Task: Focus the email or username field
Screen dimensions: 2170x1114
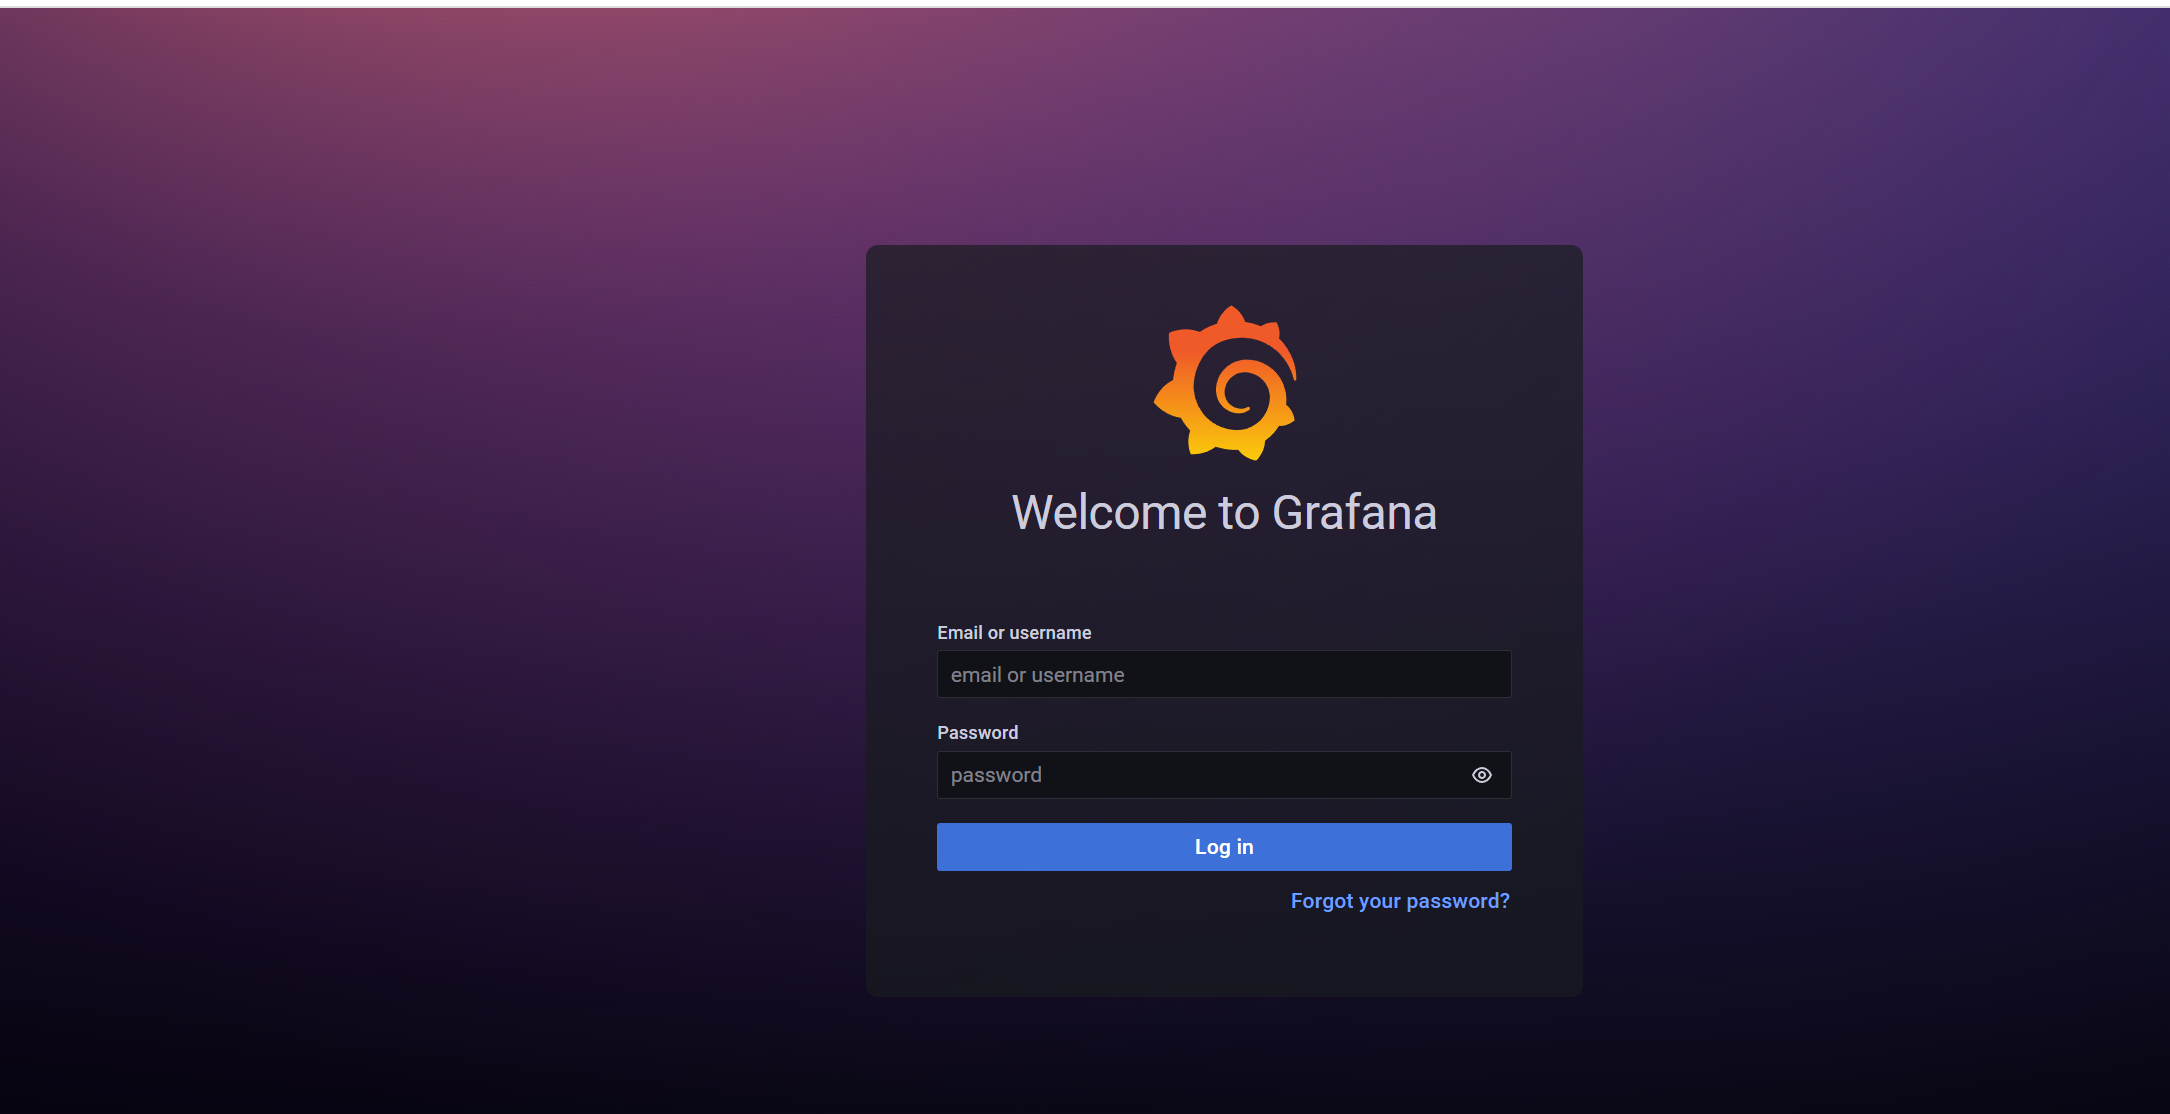Action: pos(1223,675)
